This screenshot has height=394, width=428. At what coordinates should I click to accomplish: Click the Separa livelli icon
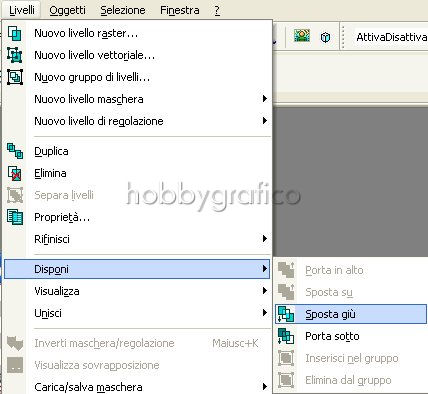click(15, 195)
